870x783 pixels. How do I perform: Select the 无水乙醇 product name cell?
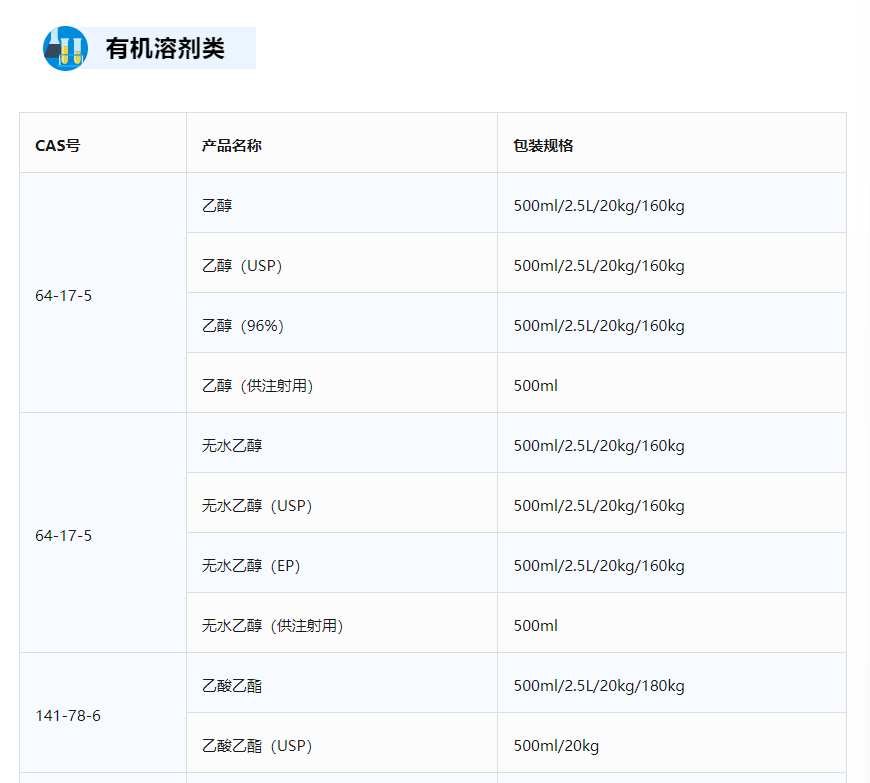[232, 446]
